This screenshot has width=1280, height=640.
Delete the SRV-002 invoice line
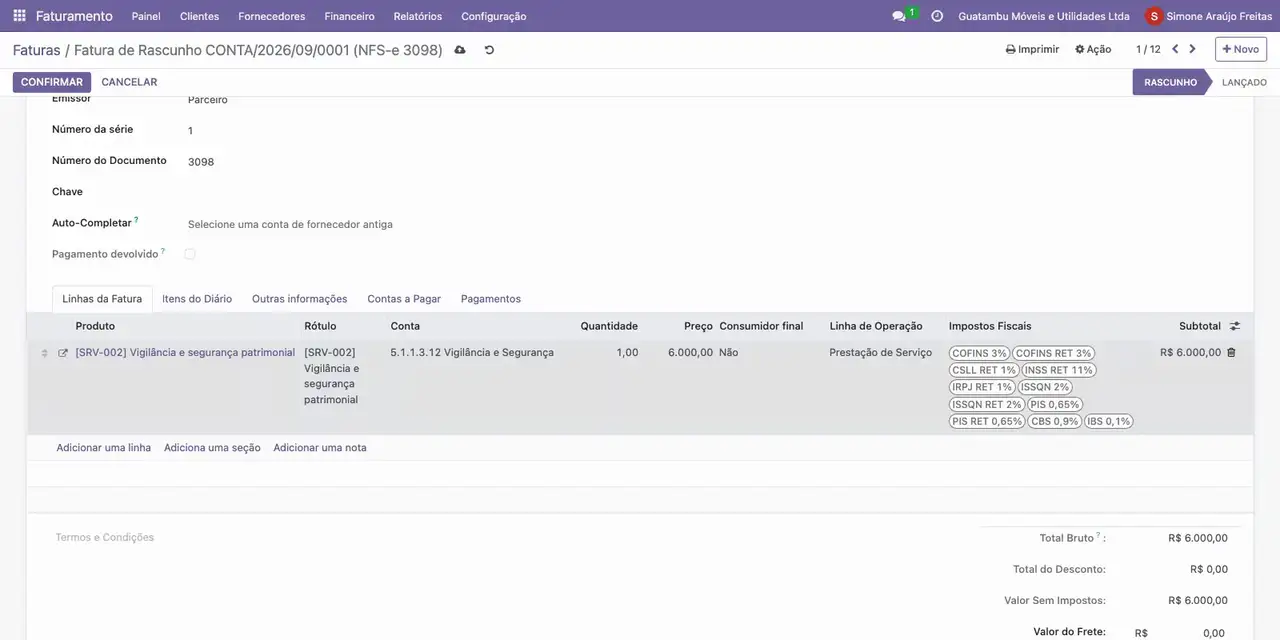pyautogui.click(x=1231, y=353)
